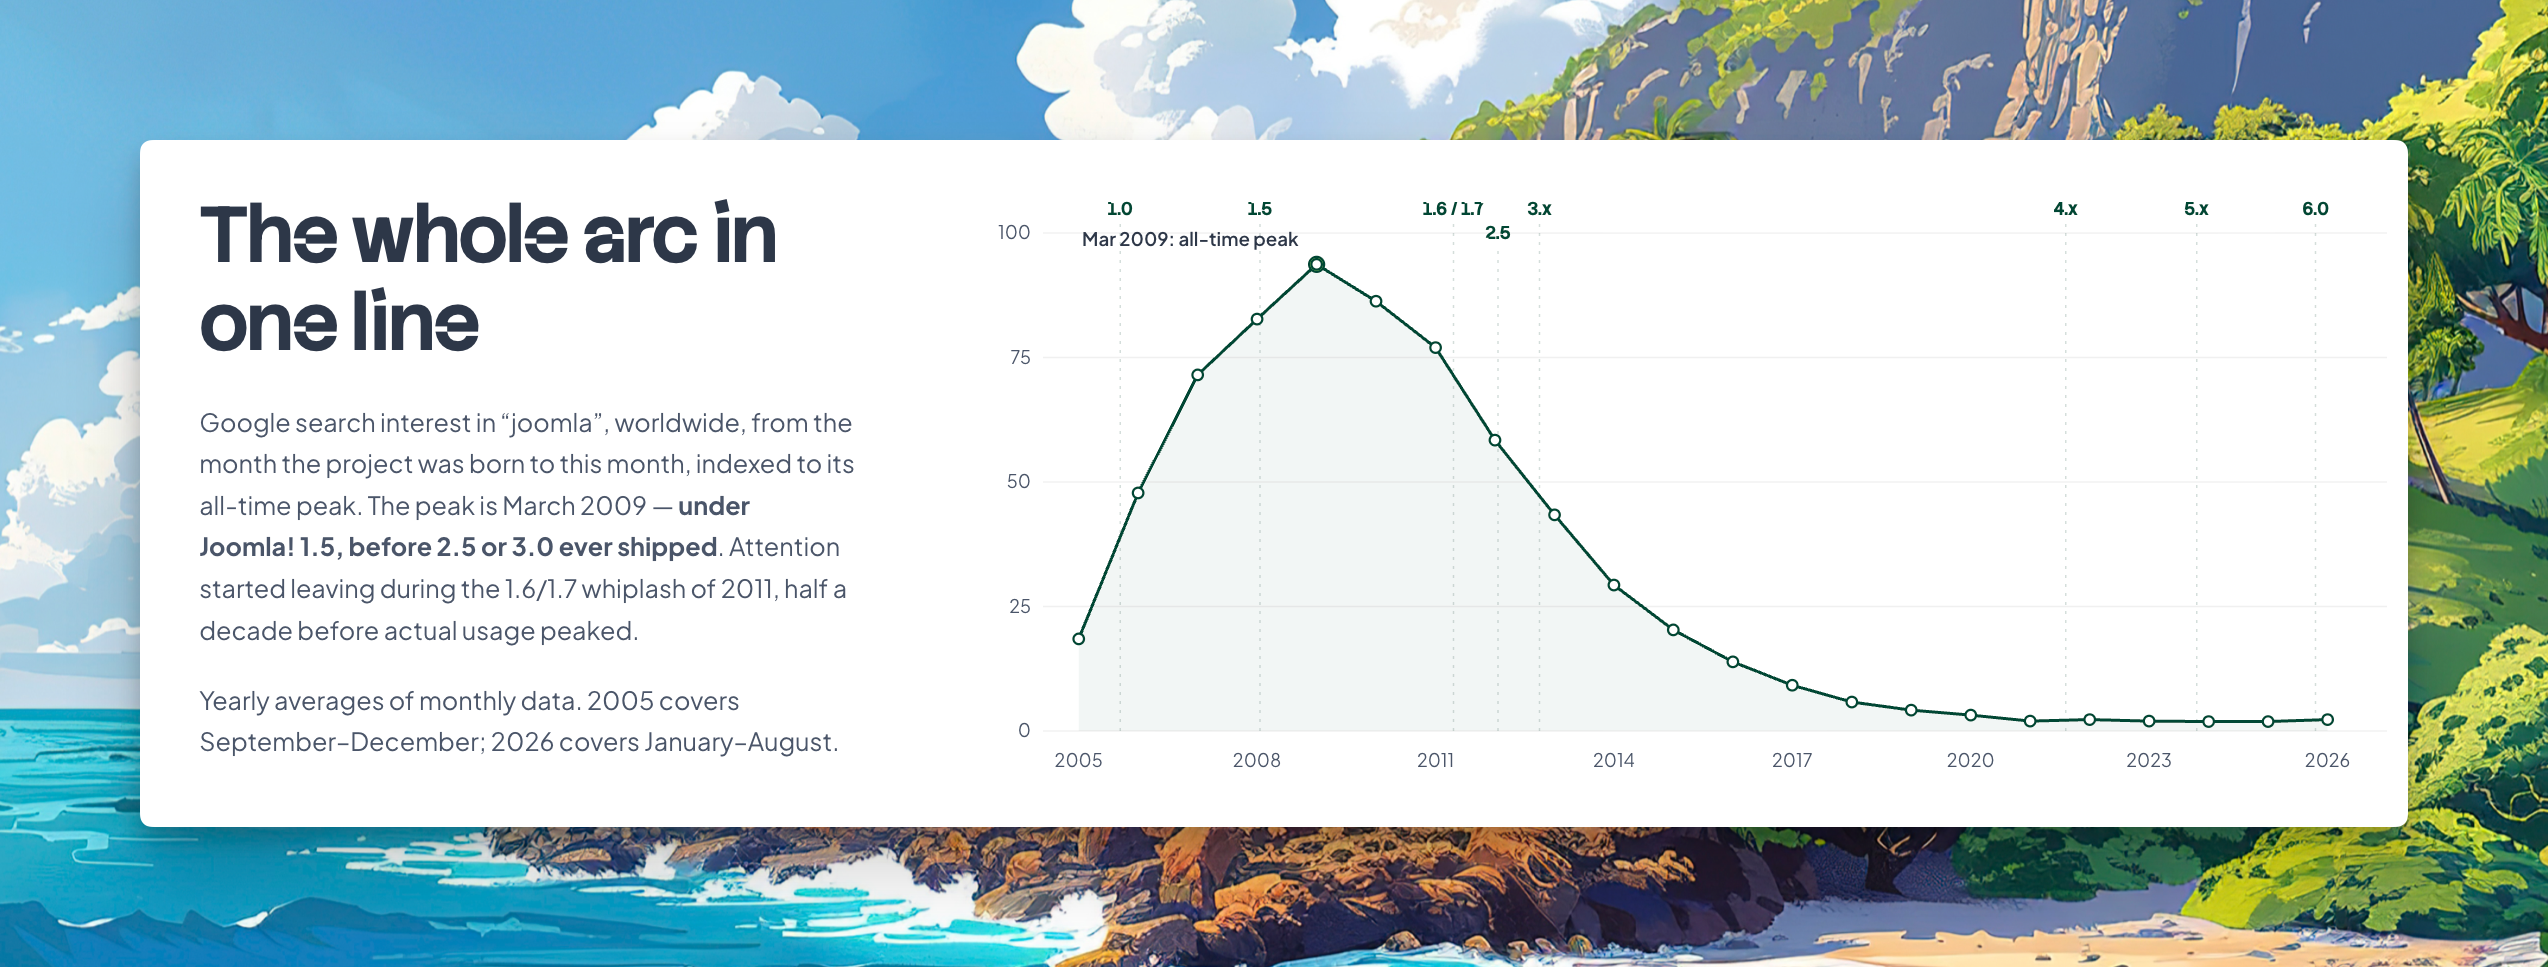Click the '2005' x-axis label
The image size is (2548, 967).
[x=1078, y=760]
